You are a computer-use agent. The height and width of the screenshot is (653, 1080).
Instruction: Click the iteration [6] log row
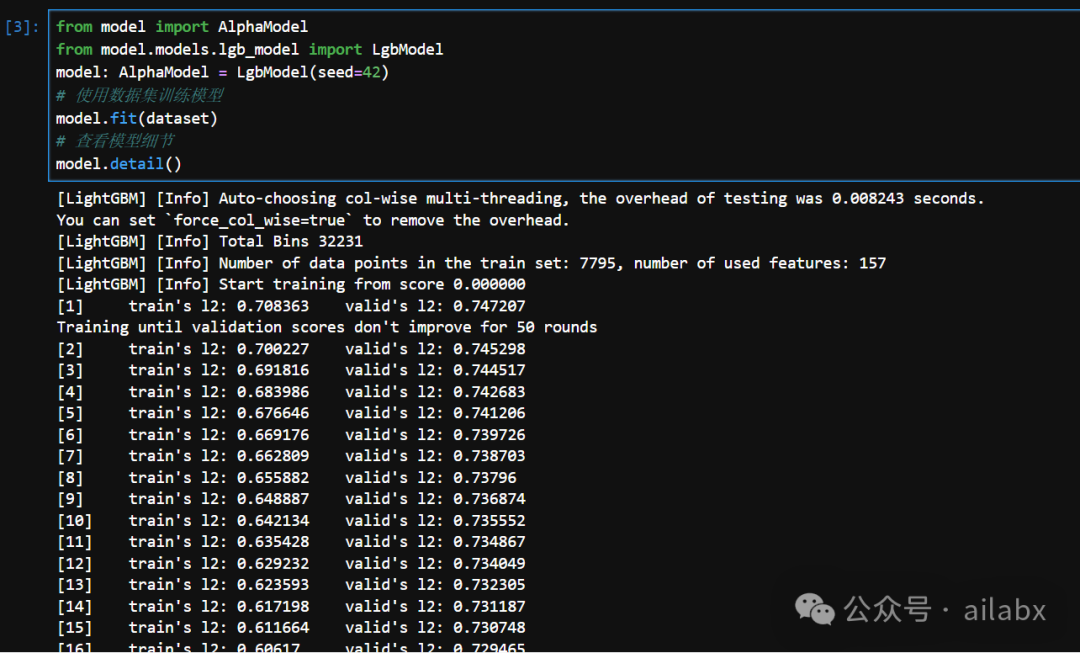click(x=291, y=435)
